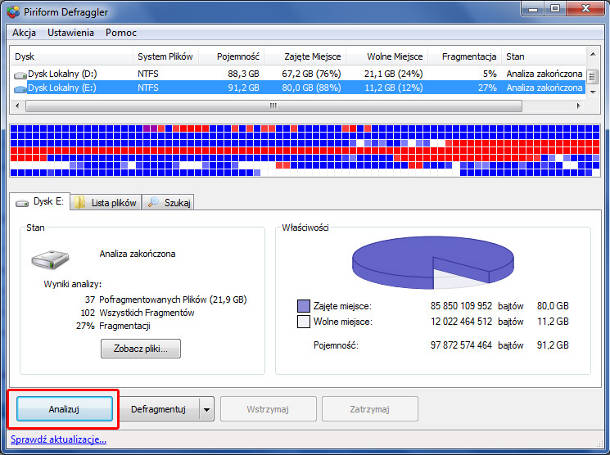The image size is (610, 455).
Task: Open the Sprawdź aktualizacje... link
Action: point(58,440)
